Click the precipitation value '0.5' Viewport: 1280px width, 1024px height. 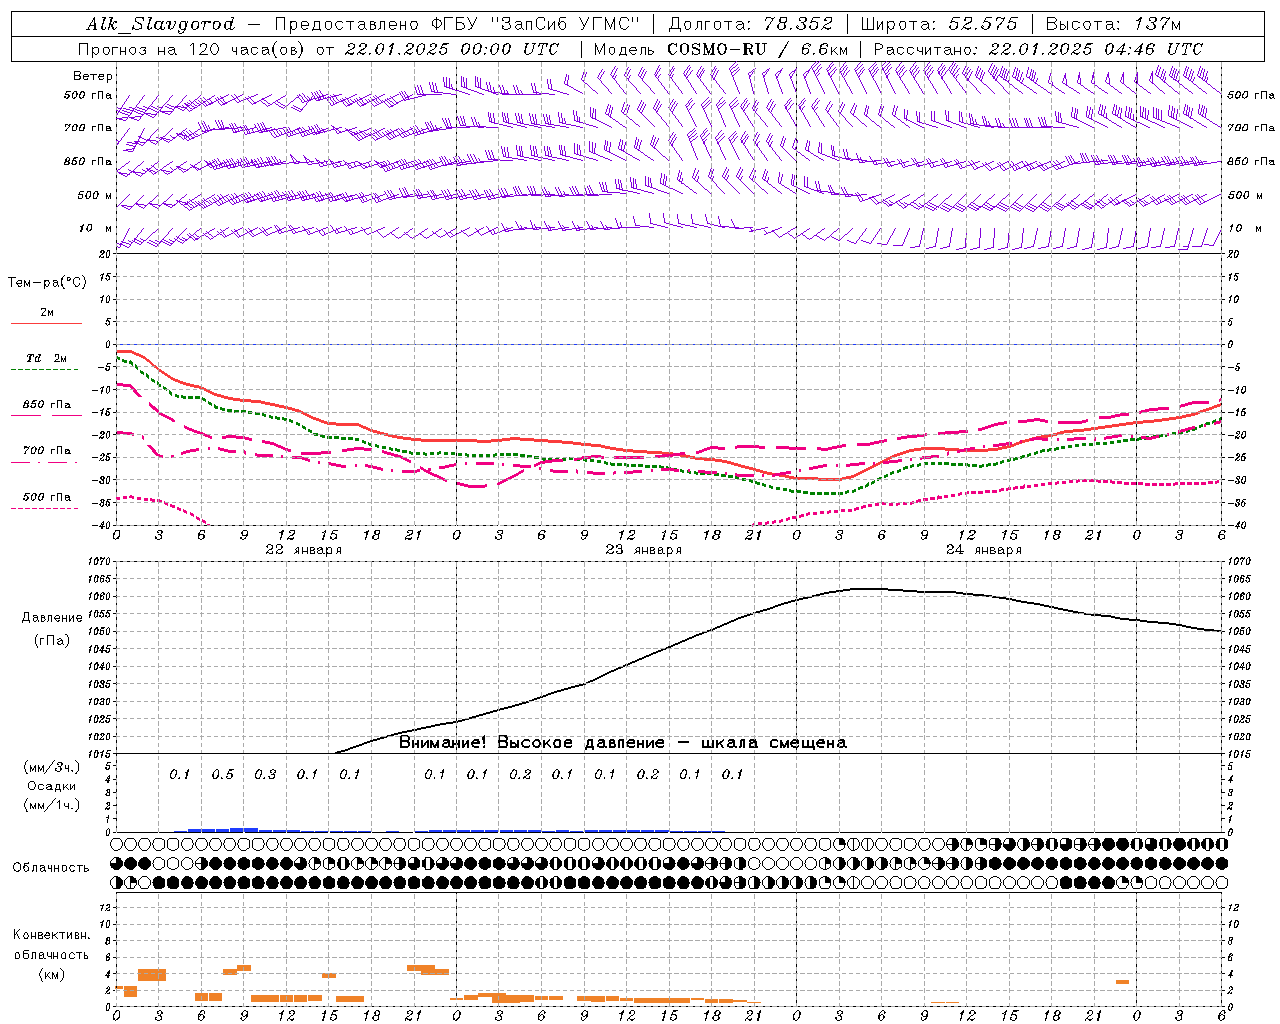coord(222,774)
